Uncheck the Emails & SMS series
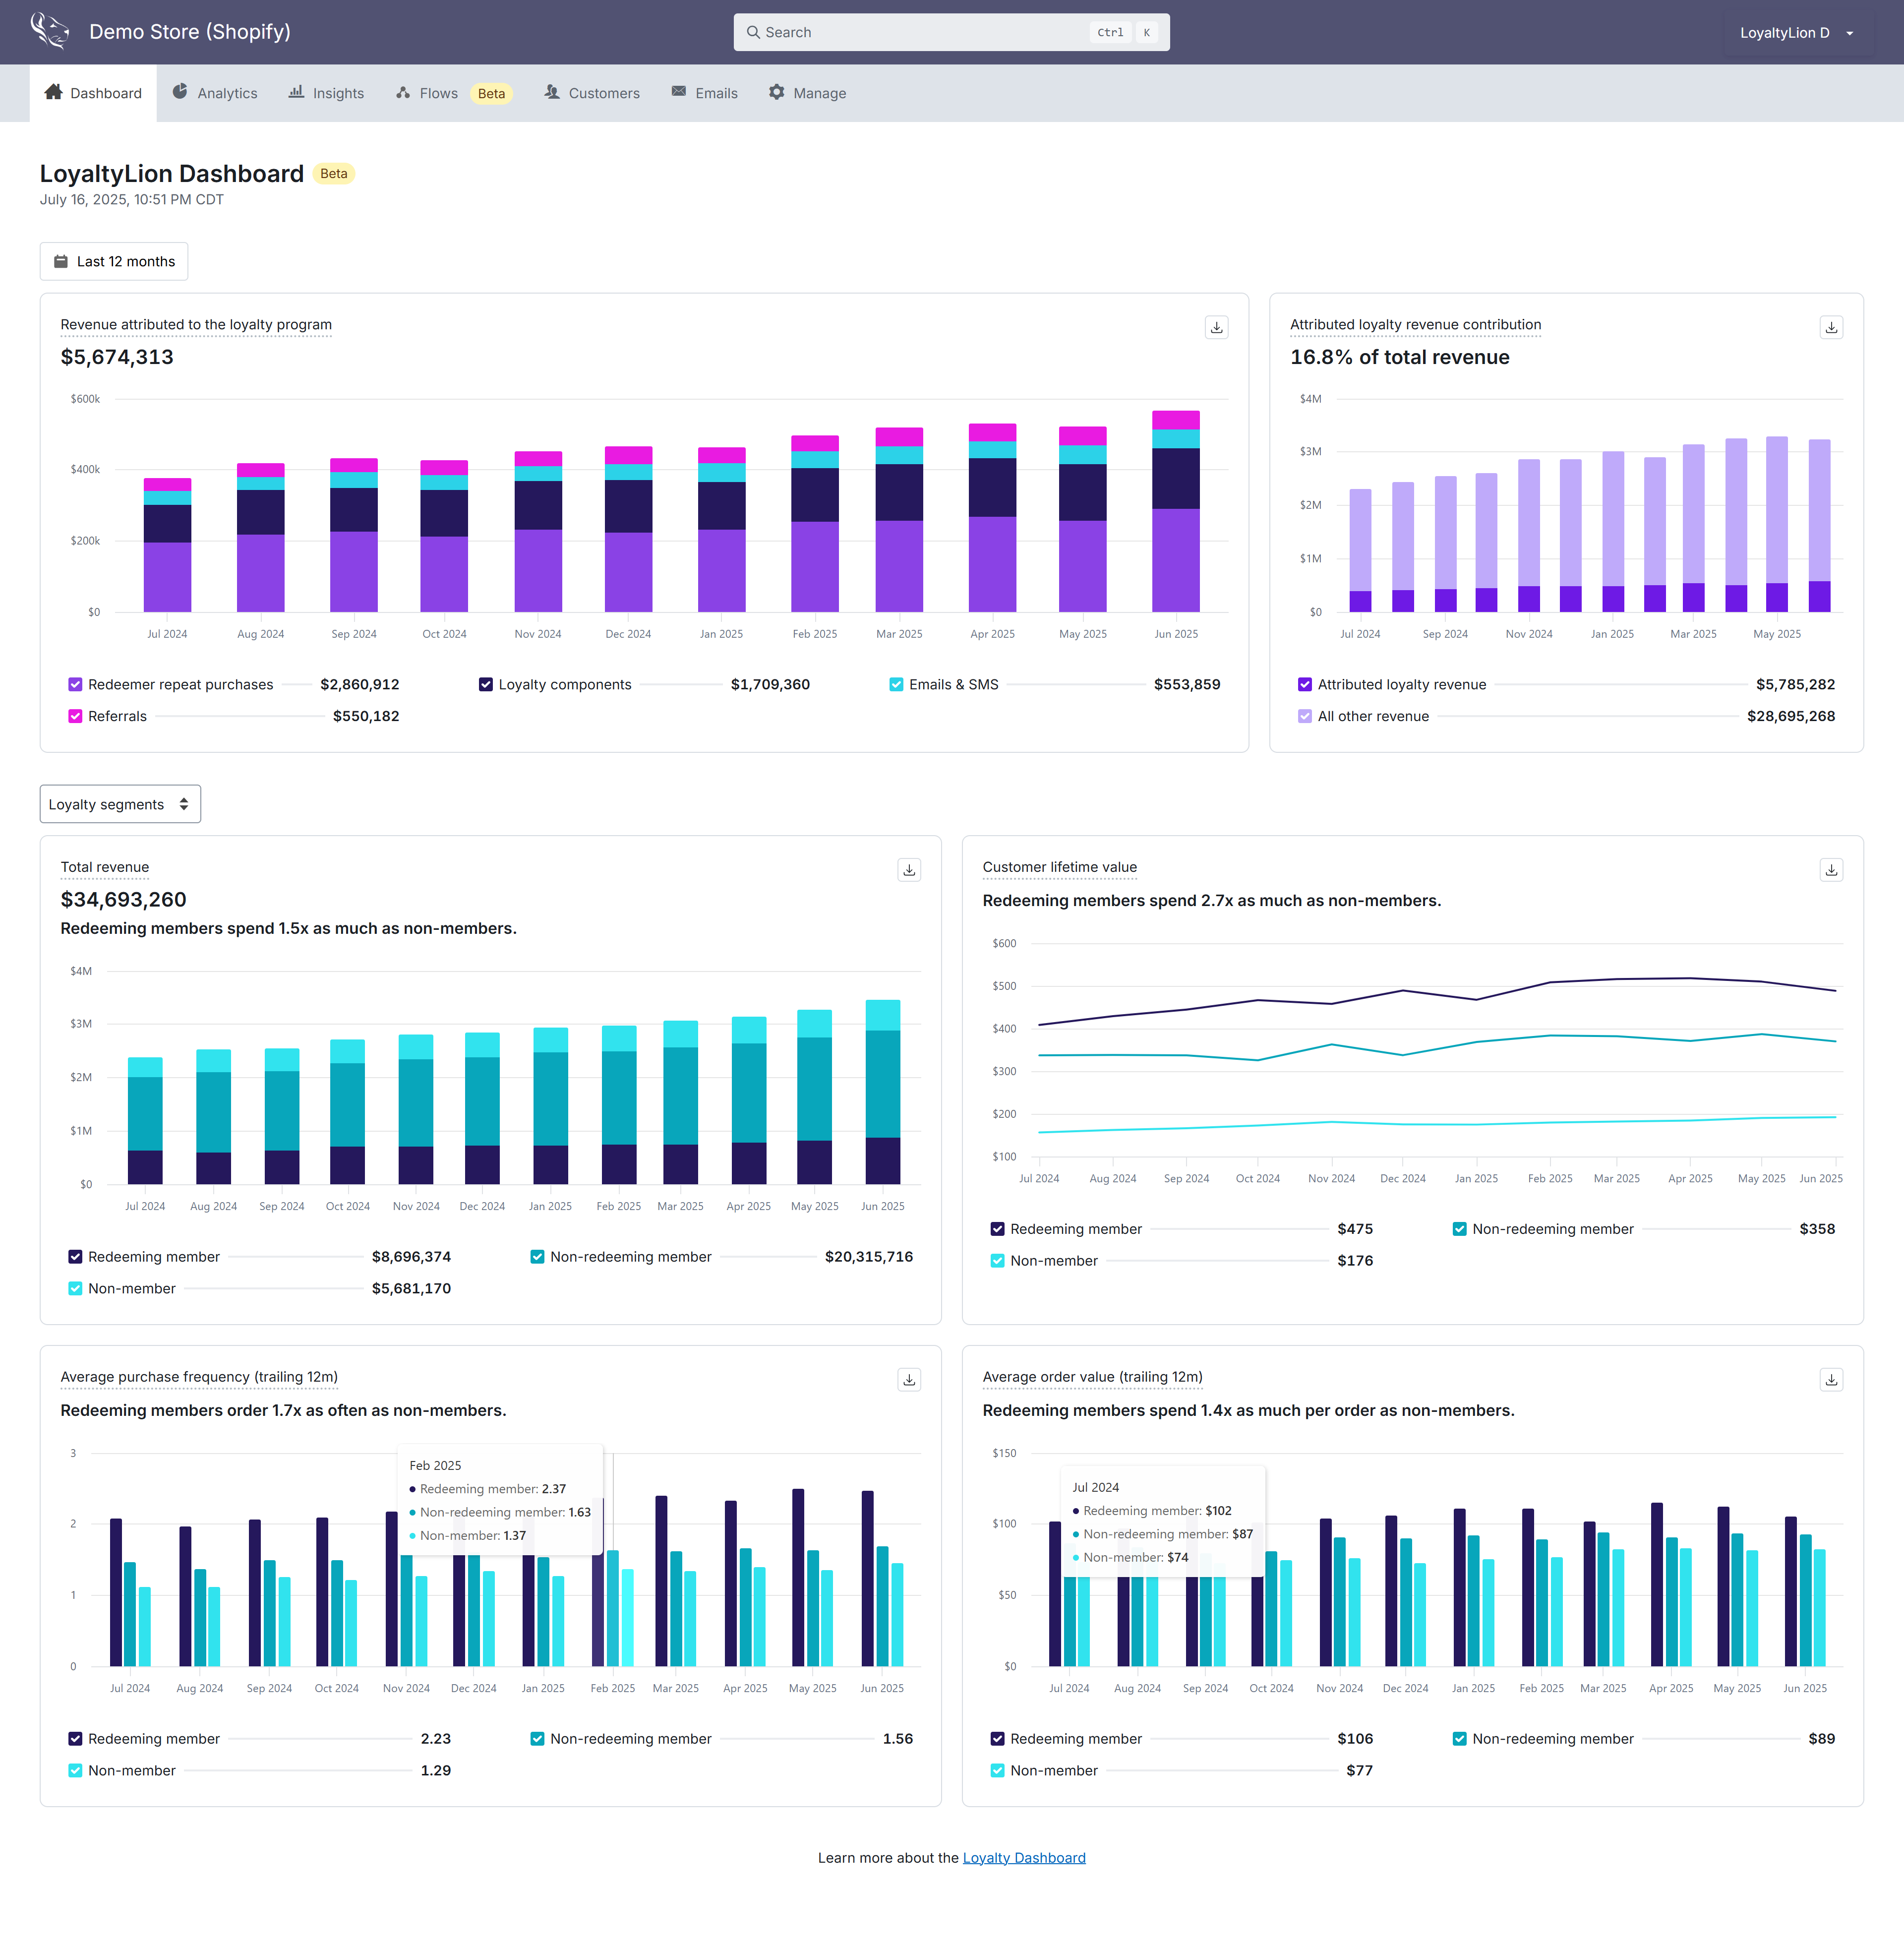The width and height of the screenshot is (1904, 1948). pyautogui.click(x=896, y=685)
